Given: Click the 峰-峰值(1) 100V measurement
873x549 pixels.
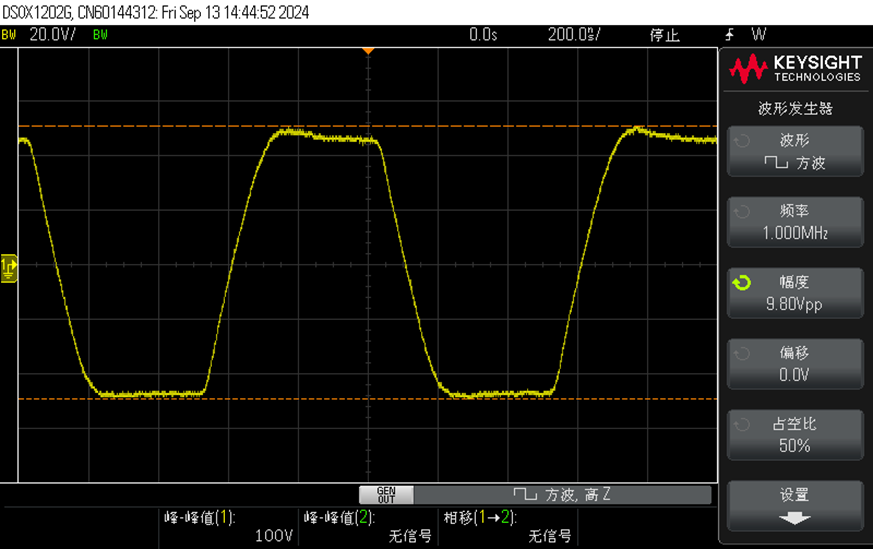Looking at the screenshot, I should coord(228,527).
